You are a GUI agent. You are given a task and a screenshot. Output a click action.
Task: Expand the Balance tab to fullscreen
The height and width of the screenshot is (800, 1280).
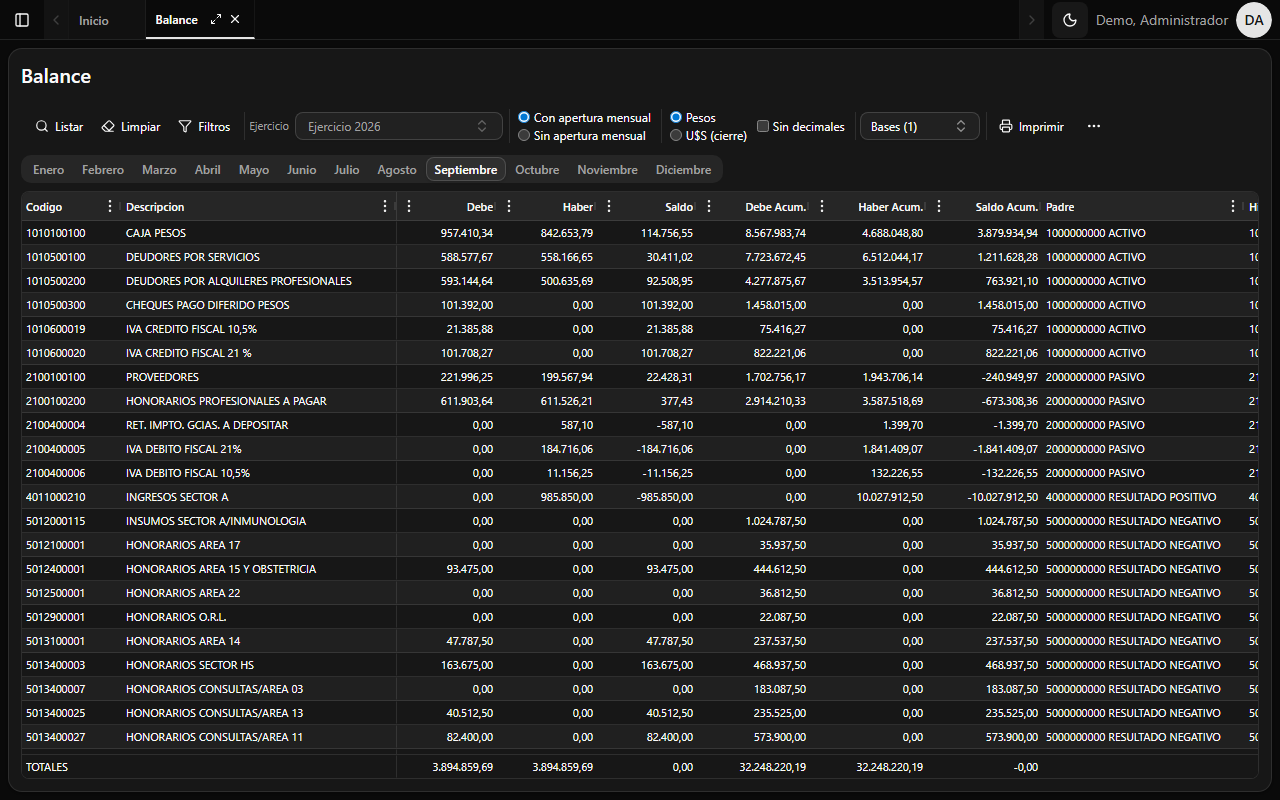pyautogui.click(x=216, y=20)
